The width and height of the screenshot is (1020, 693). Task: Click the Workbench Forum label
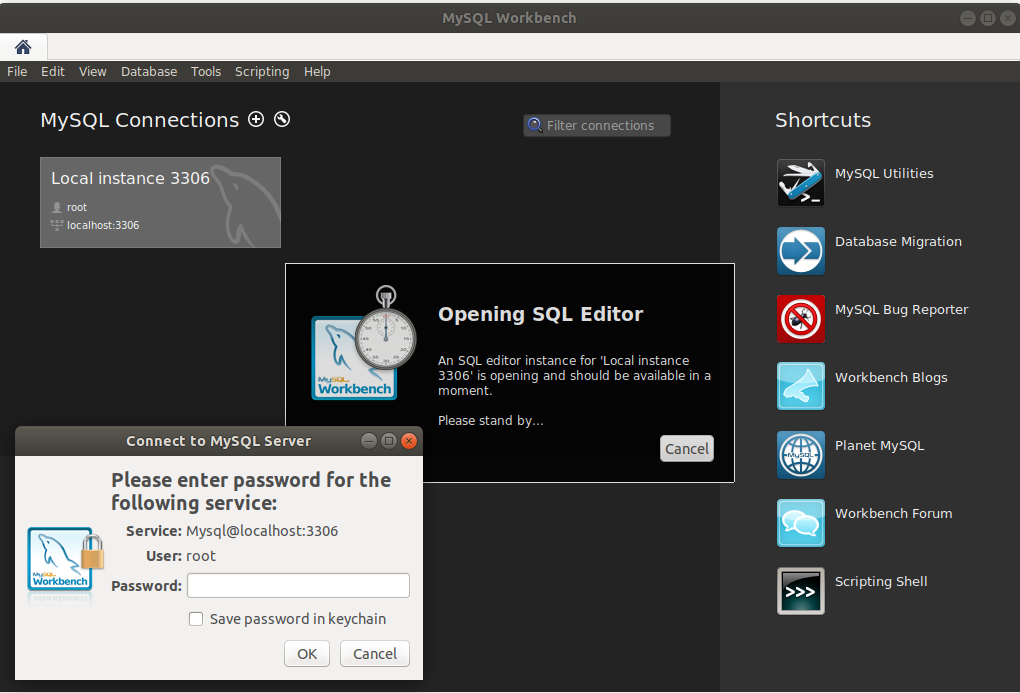point(894,513)
